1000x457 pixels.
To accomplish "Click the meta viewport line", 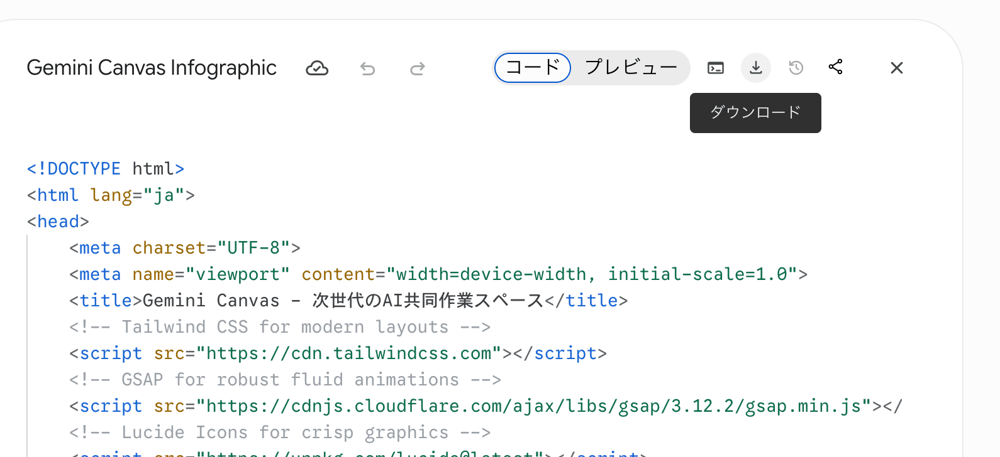I will click(x=439, y=274).
